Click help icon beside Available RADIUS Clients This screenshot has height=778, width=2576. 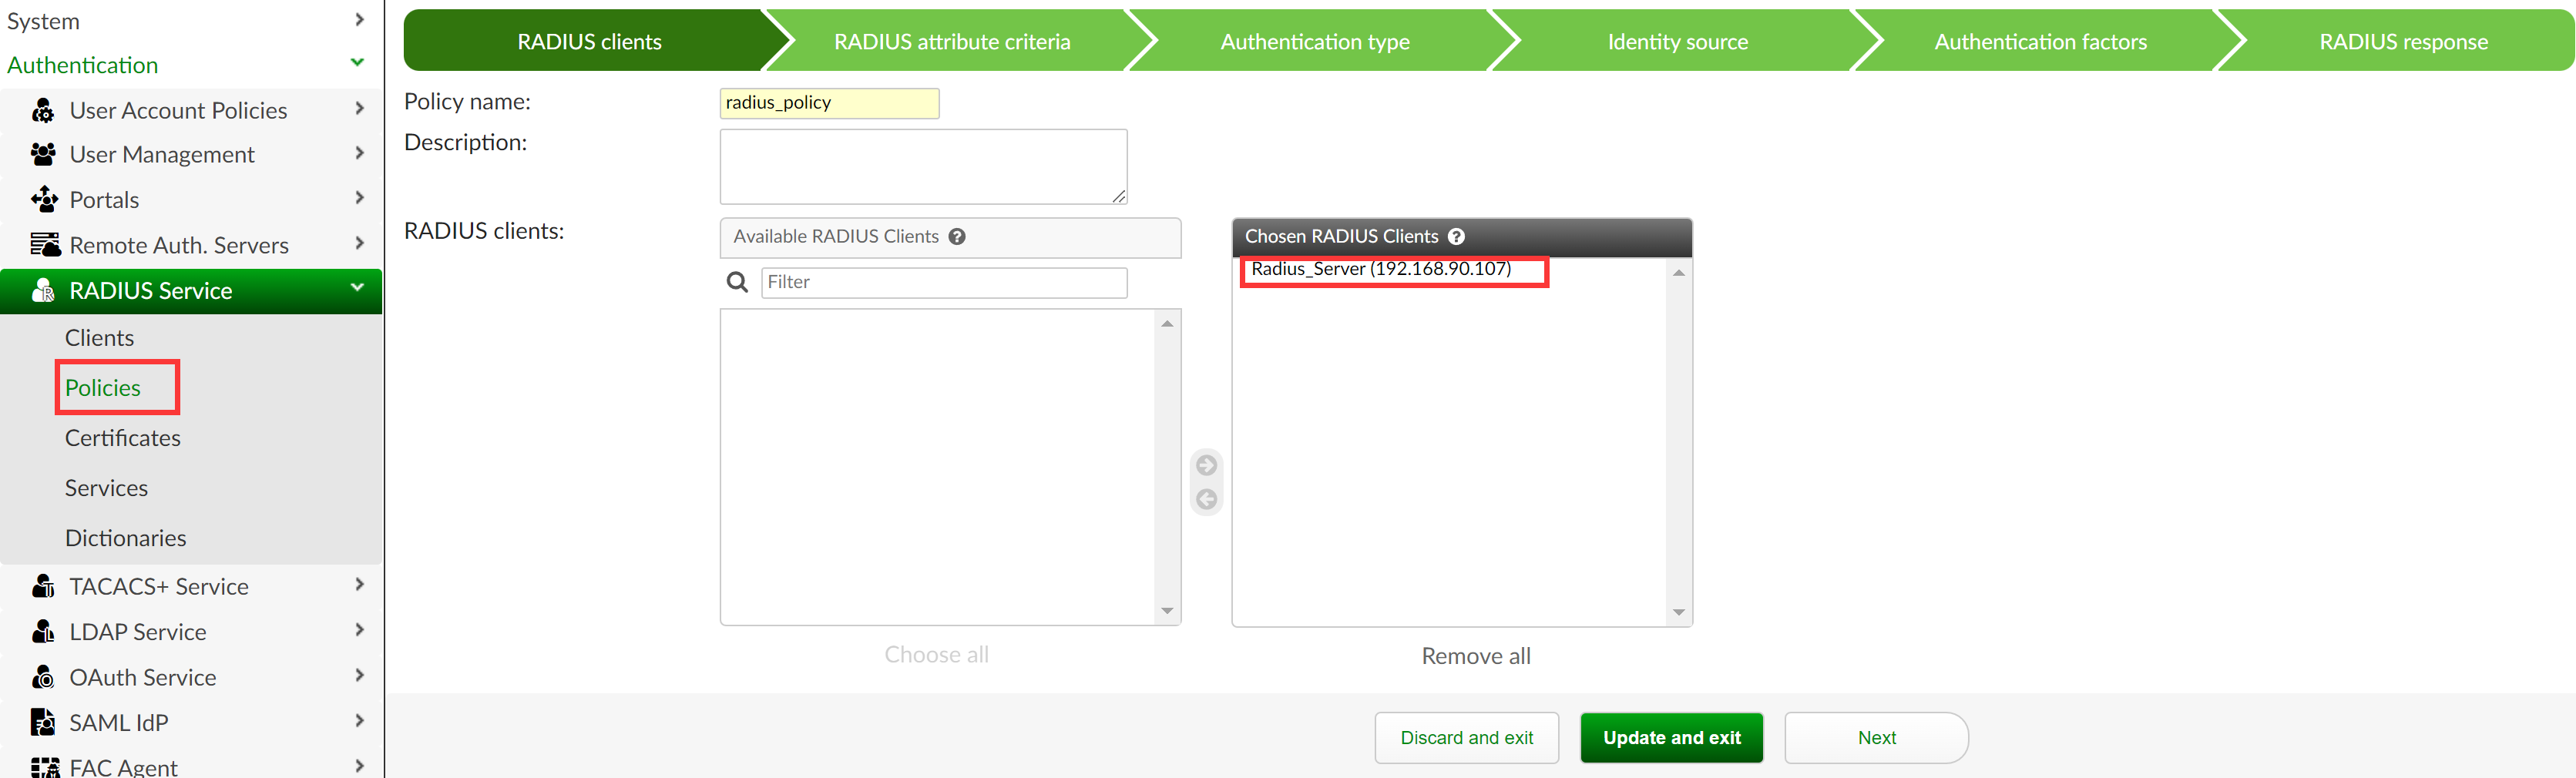(957, 237)
